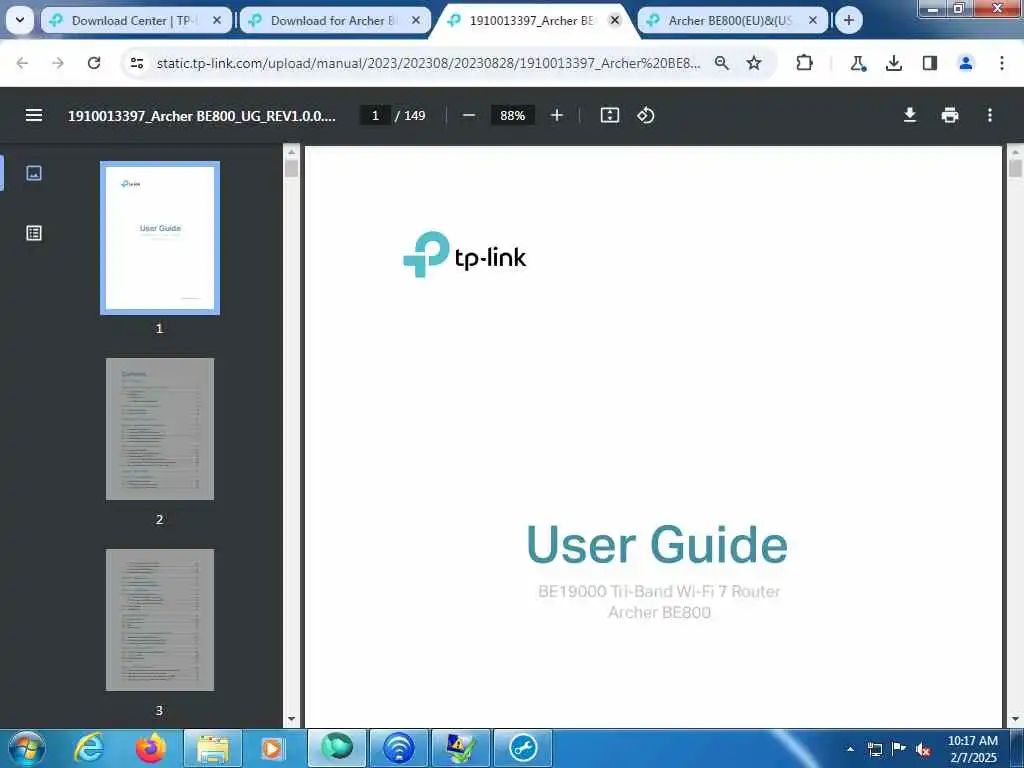
Task: Open the browser Downloads icon
Action: (x=893, y=63)
